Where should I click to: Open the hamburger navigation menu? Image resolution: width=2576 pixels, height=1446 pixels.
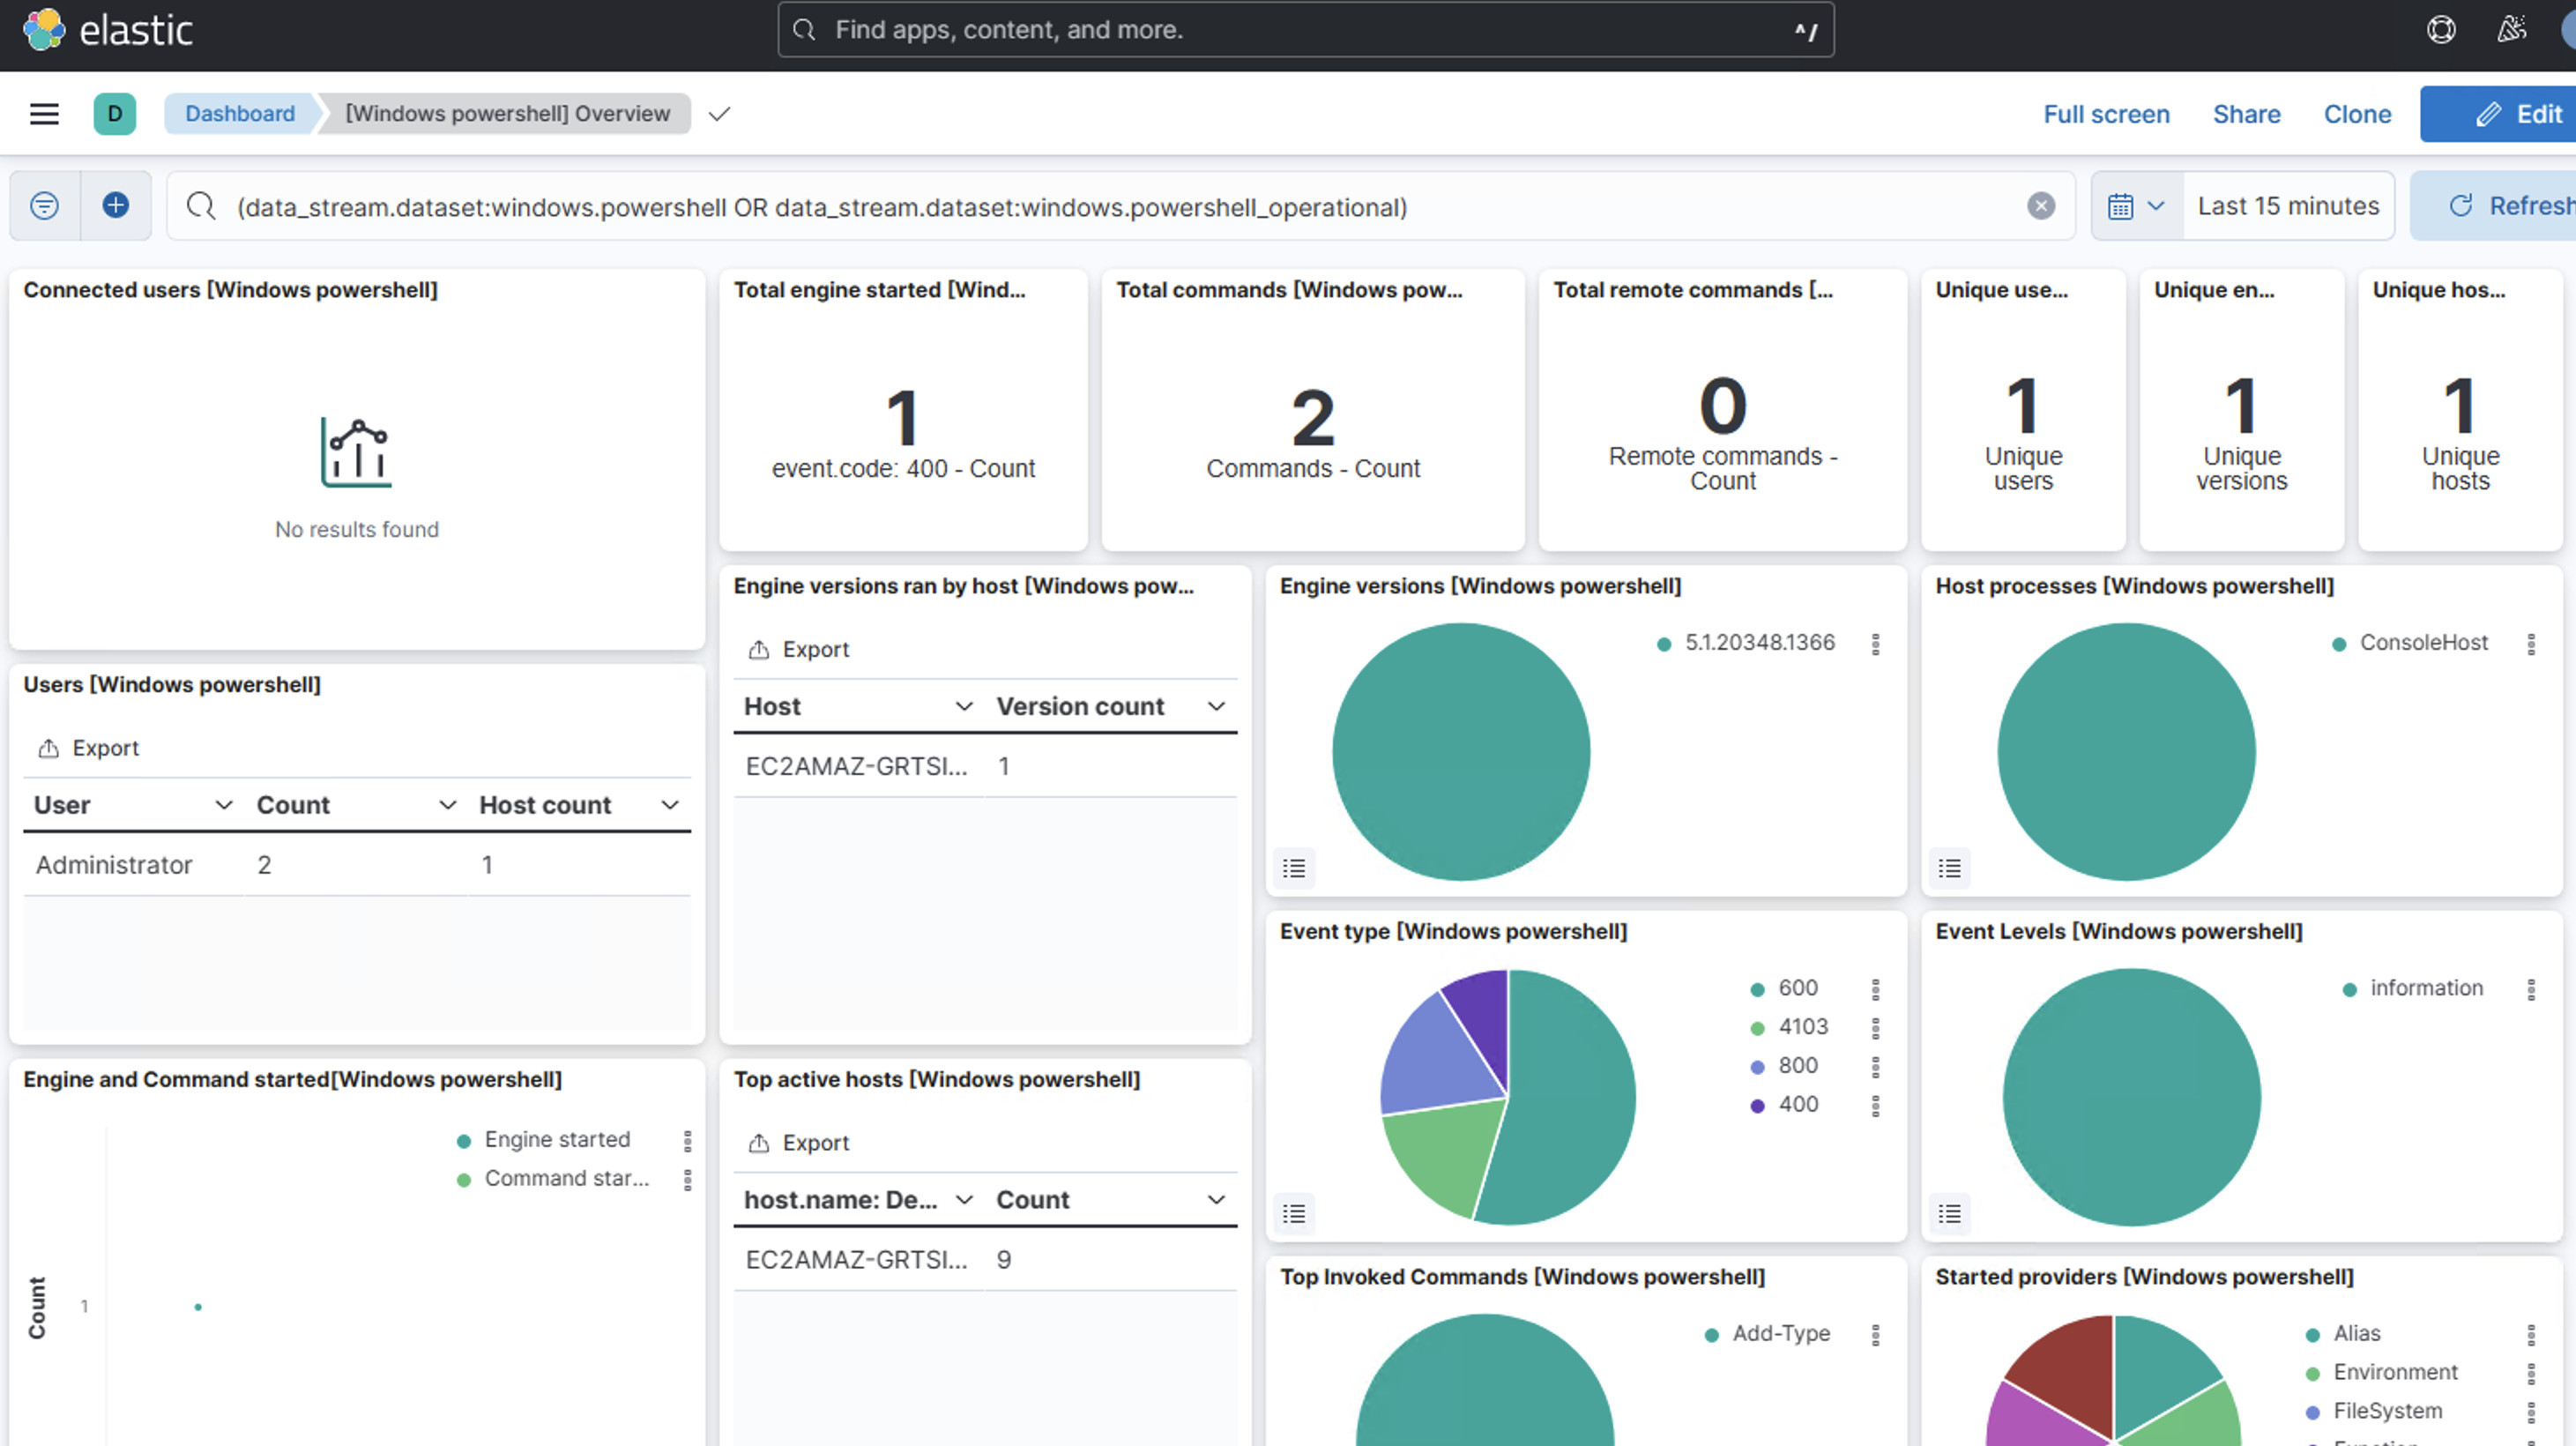[x=44, y=114]
